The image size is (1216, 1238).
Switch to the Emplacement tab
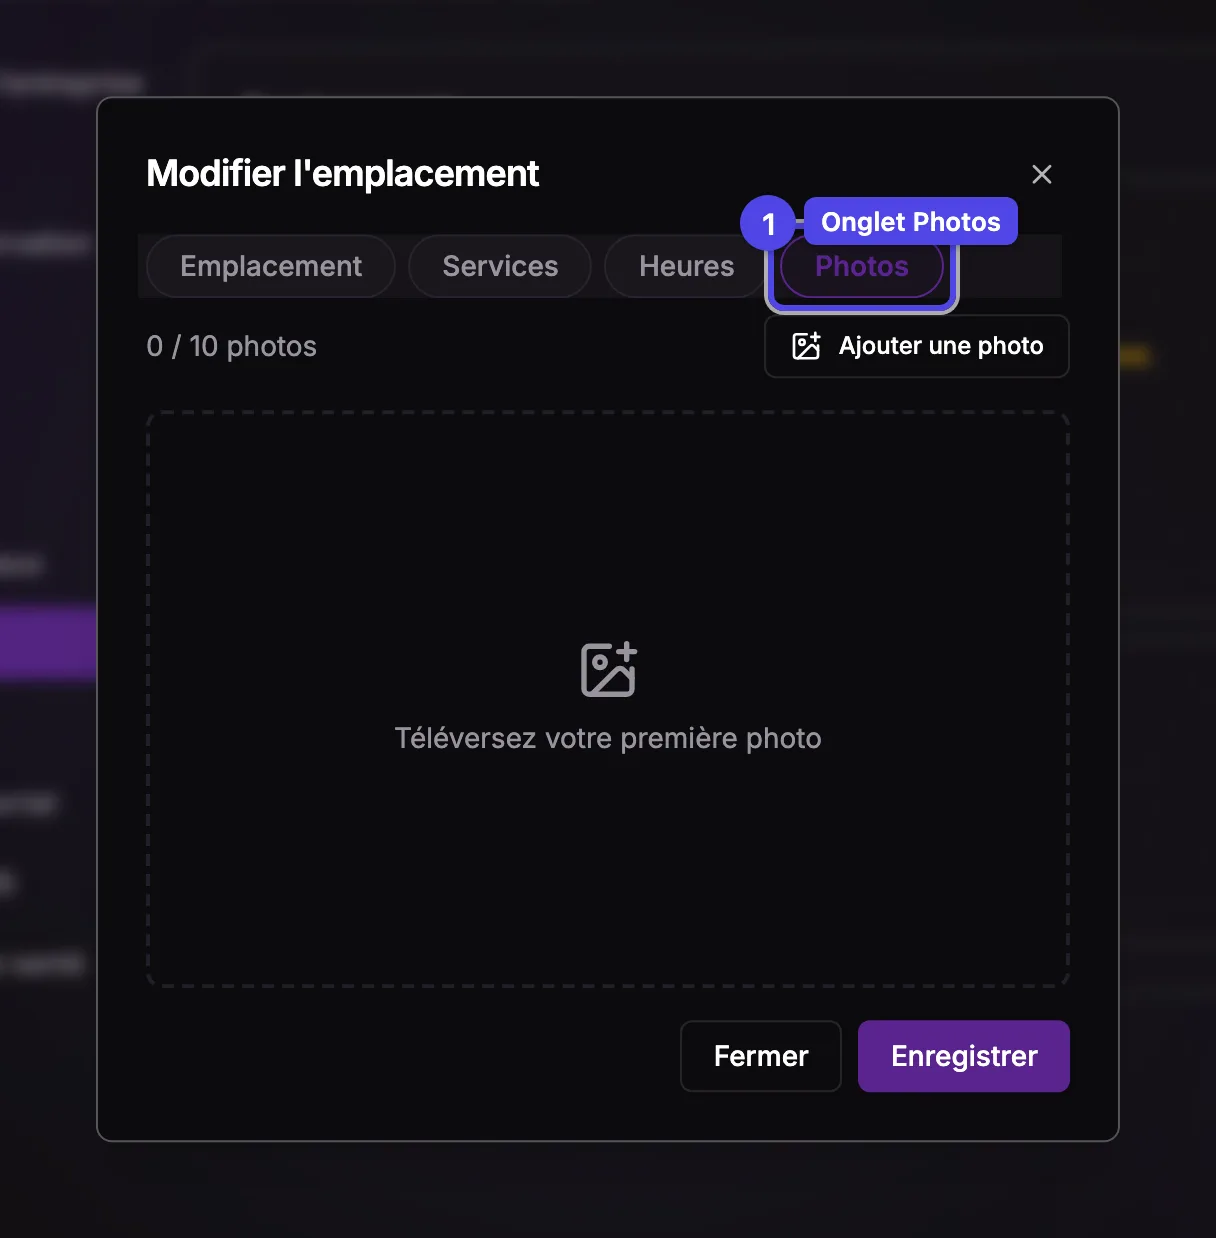coord(271,266)
